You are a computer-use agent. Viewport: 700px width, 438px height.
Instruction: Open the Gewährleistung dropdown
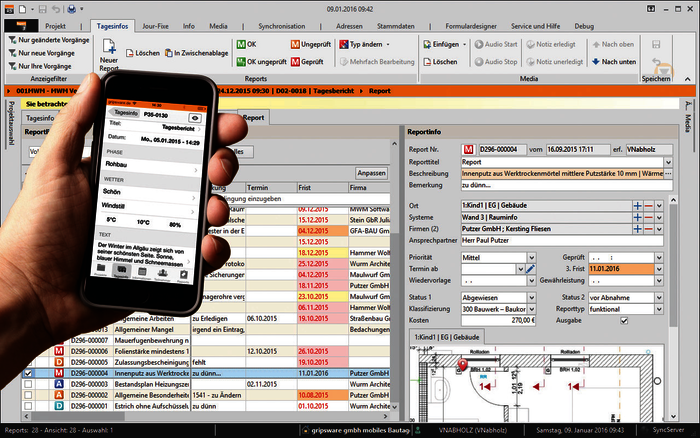(659, 280)
